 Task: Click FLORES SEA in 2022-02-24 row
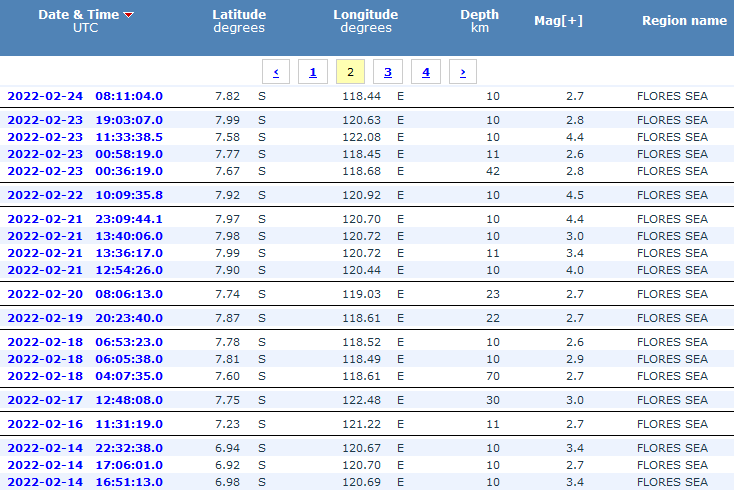point(672,96)
